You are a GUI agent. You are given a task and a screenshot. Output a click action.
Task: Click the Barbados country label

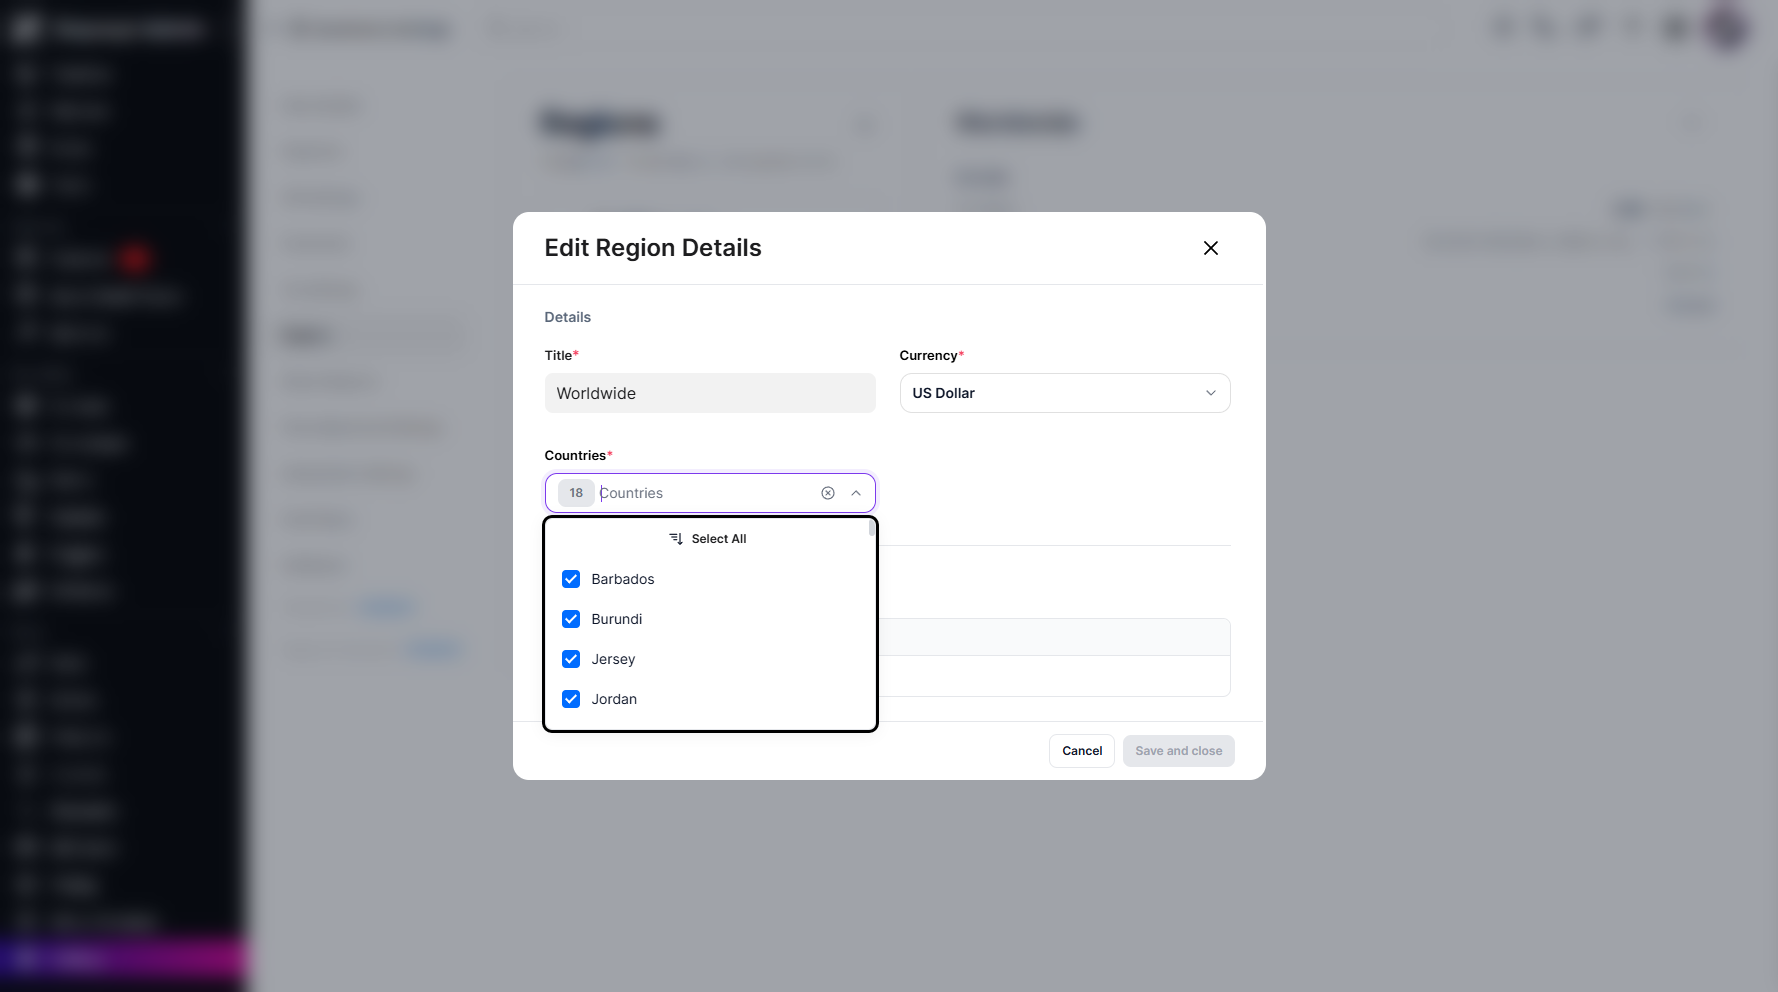click(x=623, y=579)
